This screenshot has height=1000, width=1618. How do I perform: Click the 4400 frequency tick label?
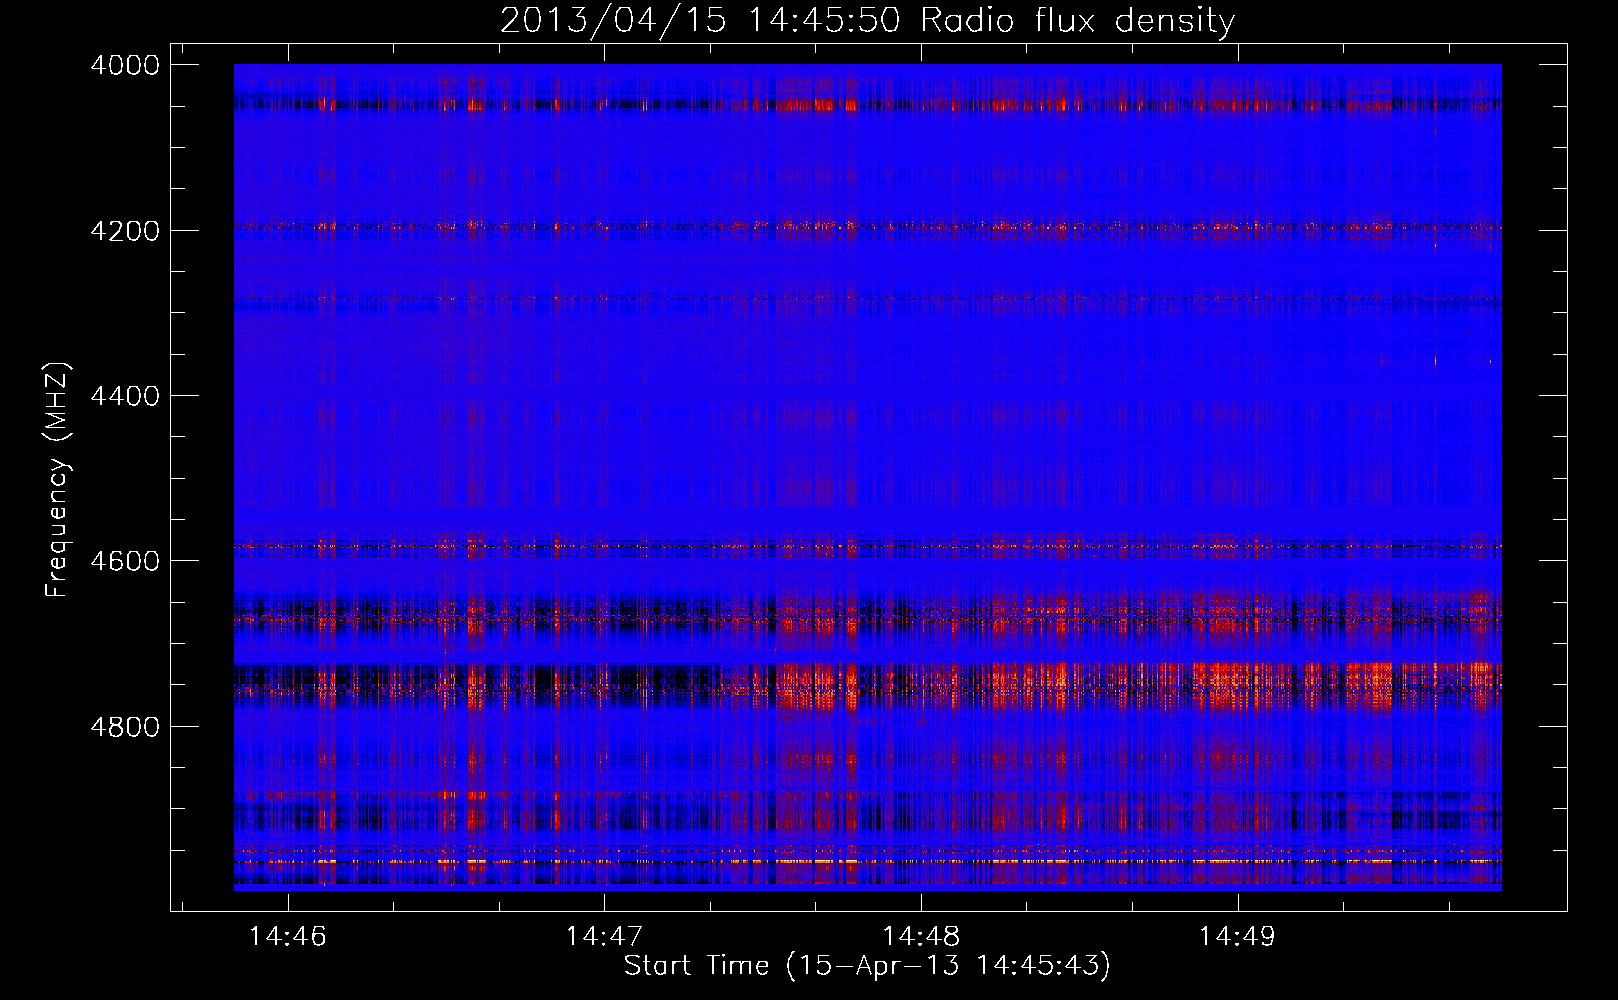(x=125, y=396)
